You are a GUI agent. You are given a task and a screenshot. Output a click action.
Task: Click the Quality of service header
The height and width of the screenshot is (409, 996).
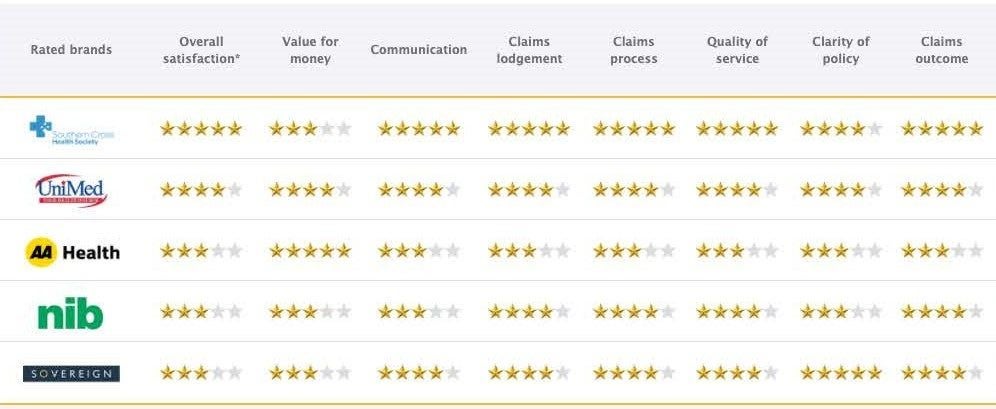pyautogui.click(x=737, y=50)
